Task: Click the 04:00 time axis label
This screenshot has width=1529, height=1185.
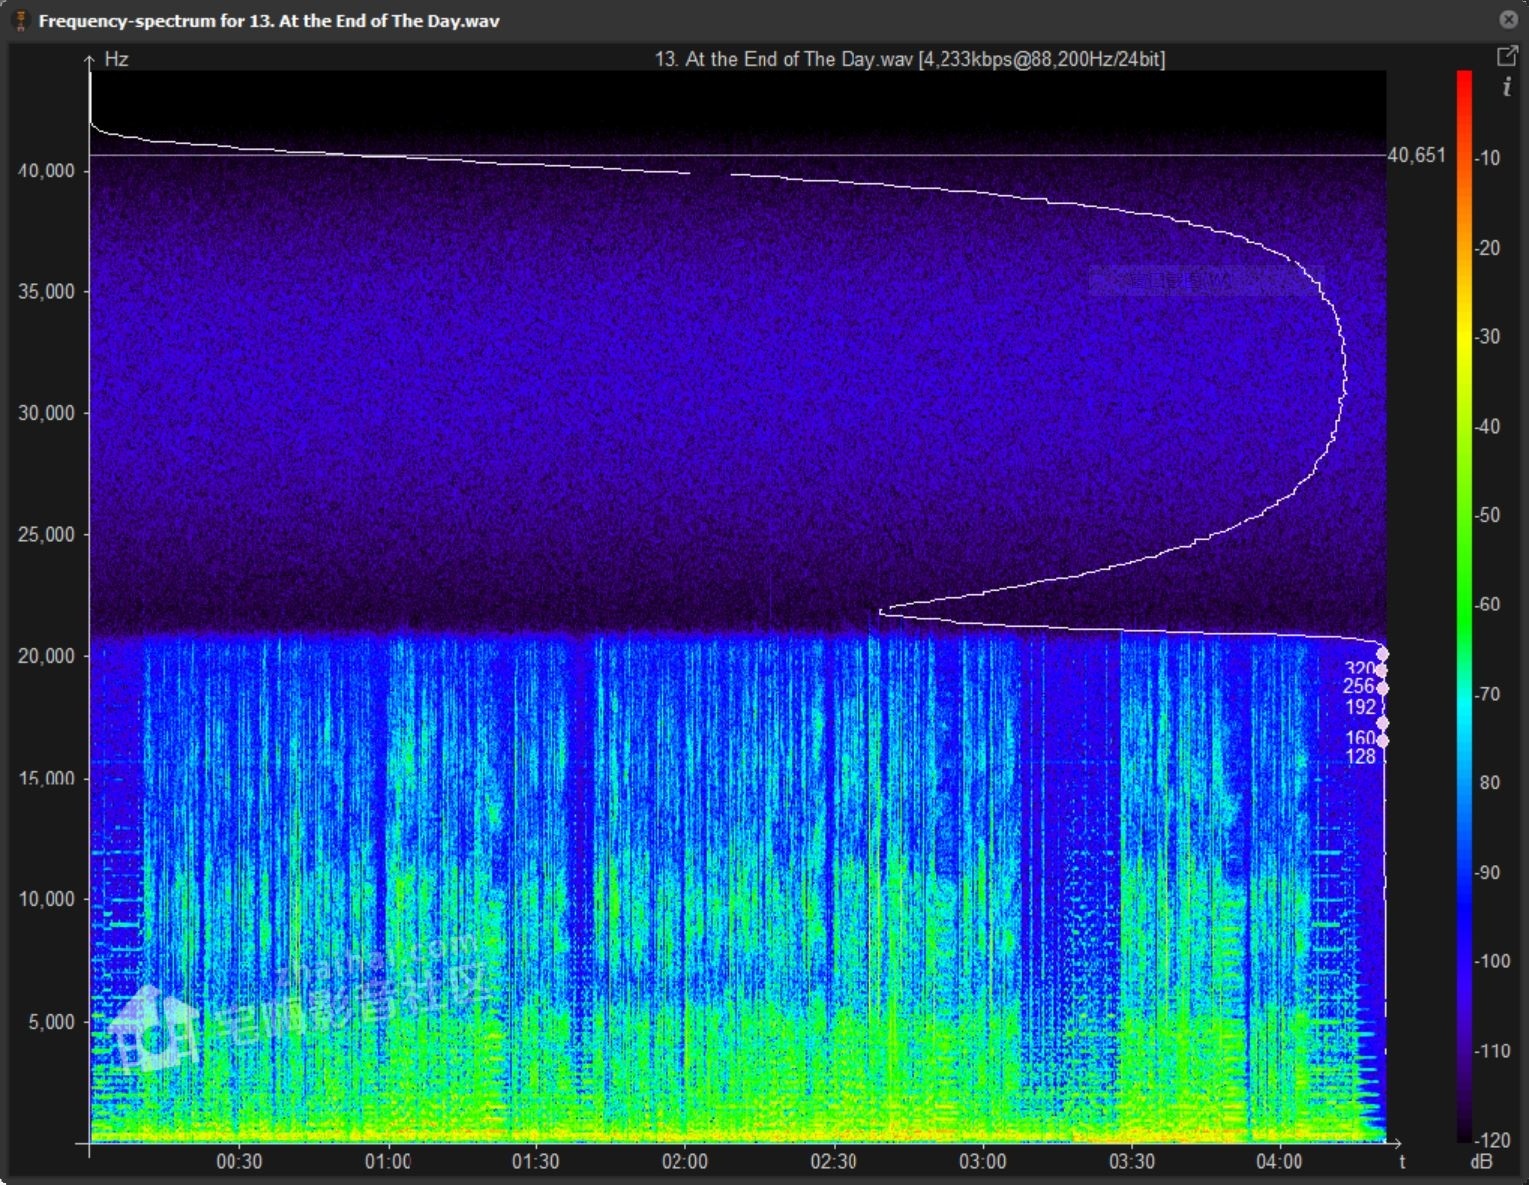Action: [1279, 1162]
